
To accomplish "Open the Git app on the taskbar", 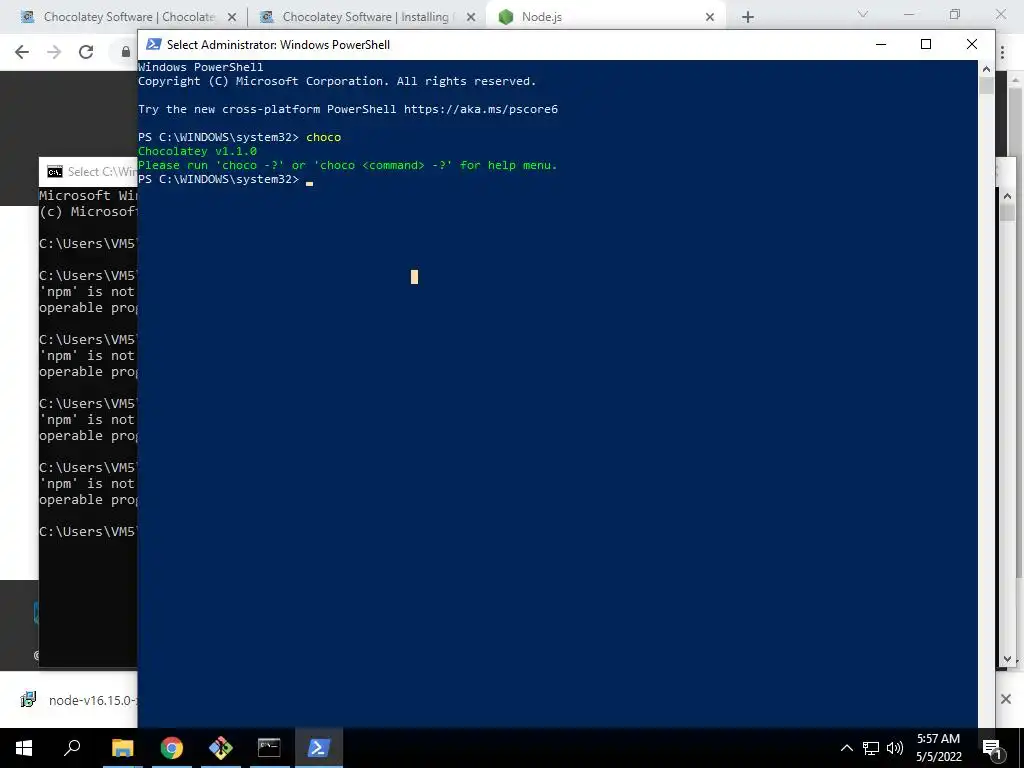I will click(221, 748).
